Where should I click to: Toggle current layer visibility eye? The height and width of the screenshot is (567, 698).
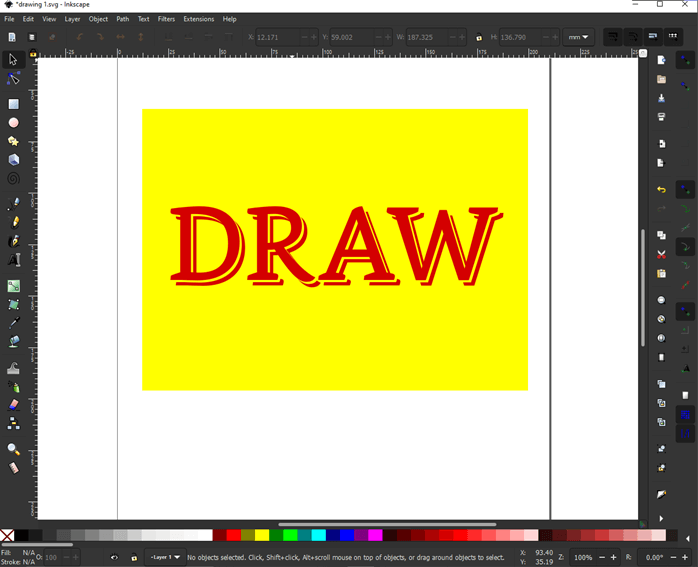[114, 557]
